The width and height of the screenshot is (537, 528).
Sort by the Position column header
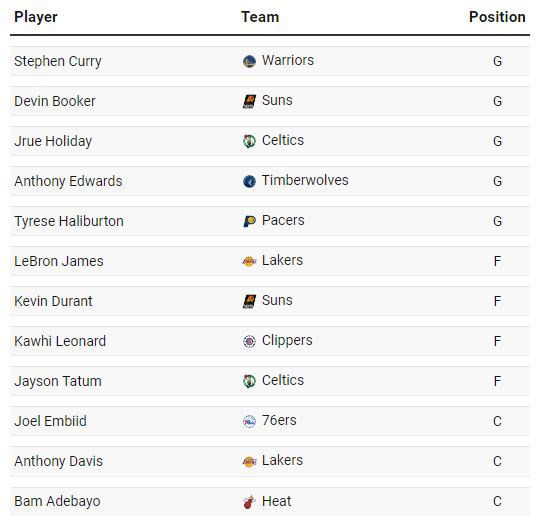(497, 17)
